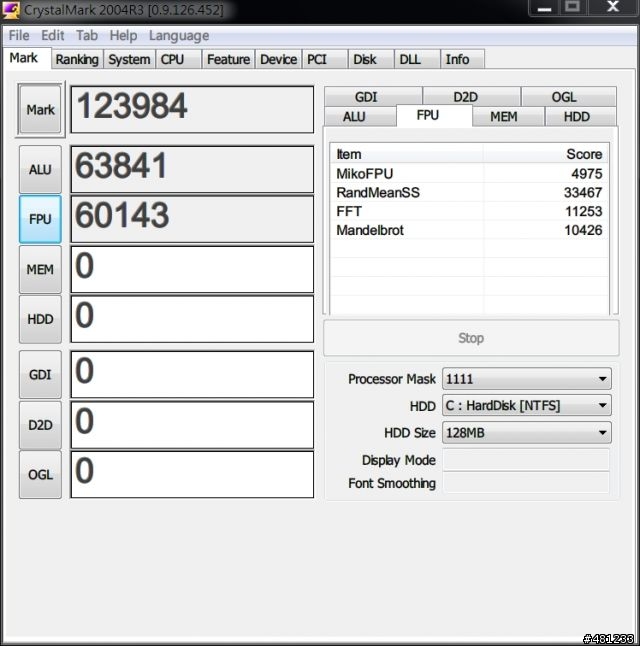Click the Item column header

407,154
